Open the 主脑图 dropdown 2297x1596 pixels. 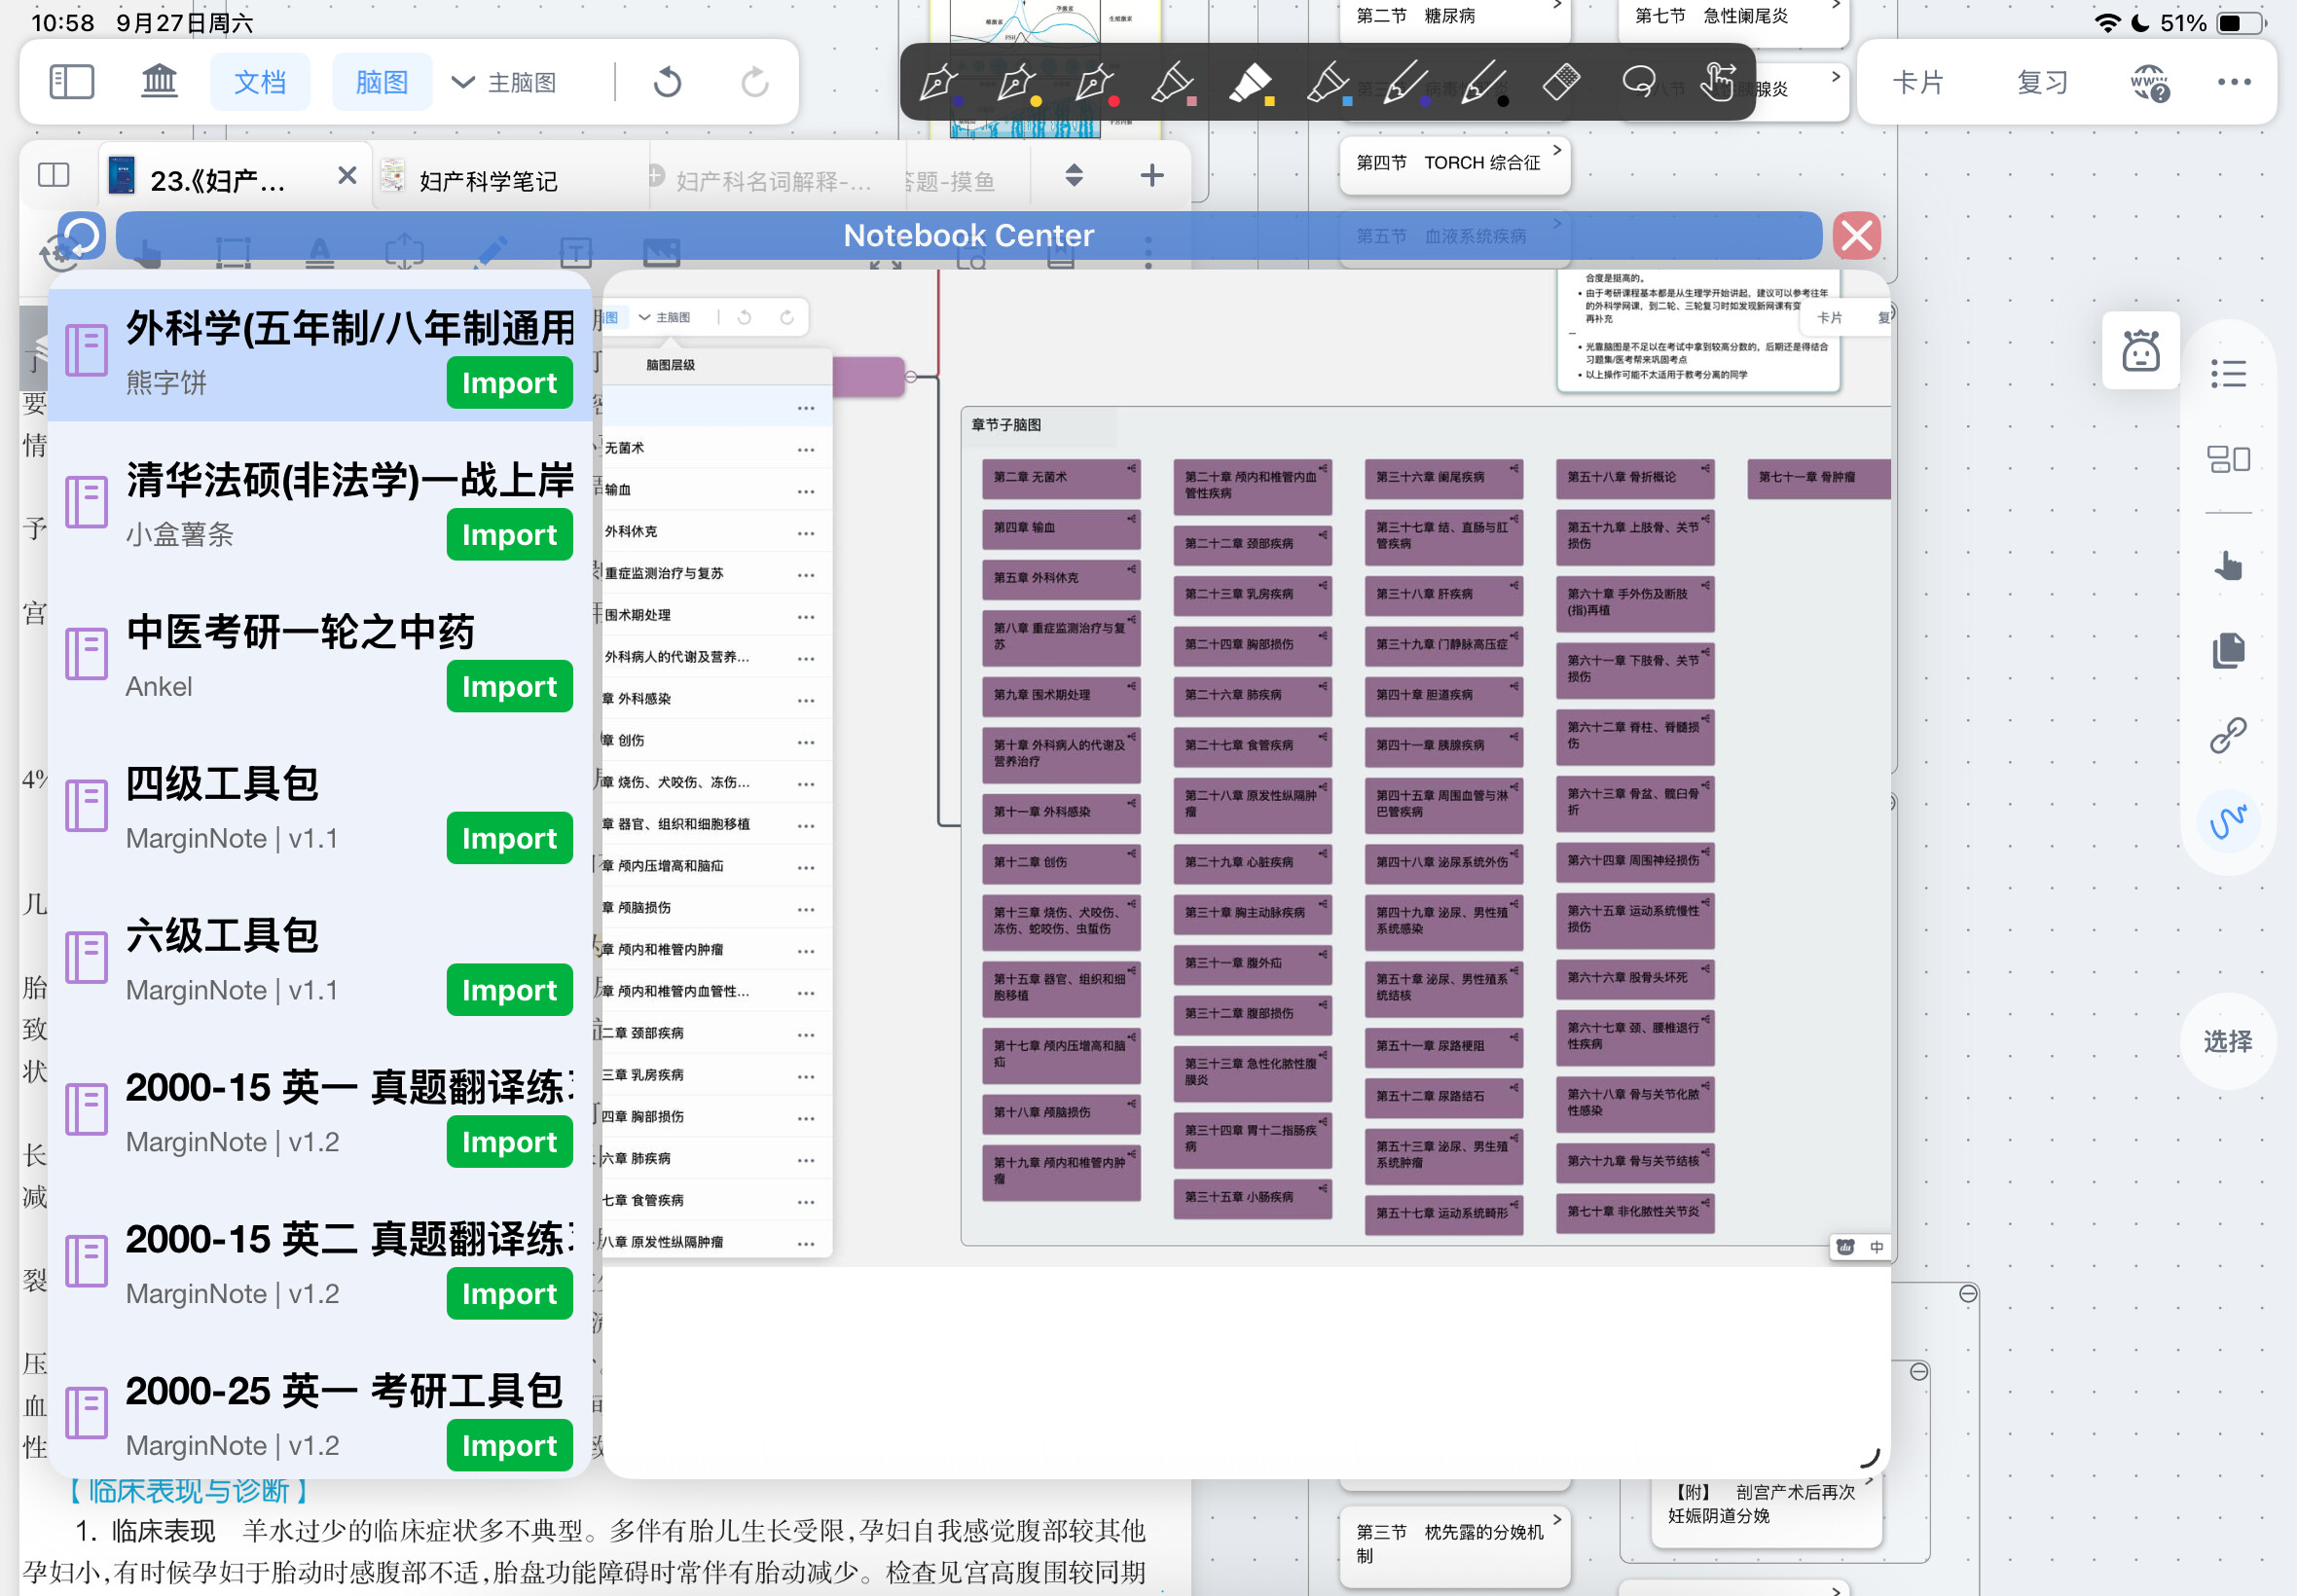click(505, 82)
